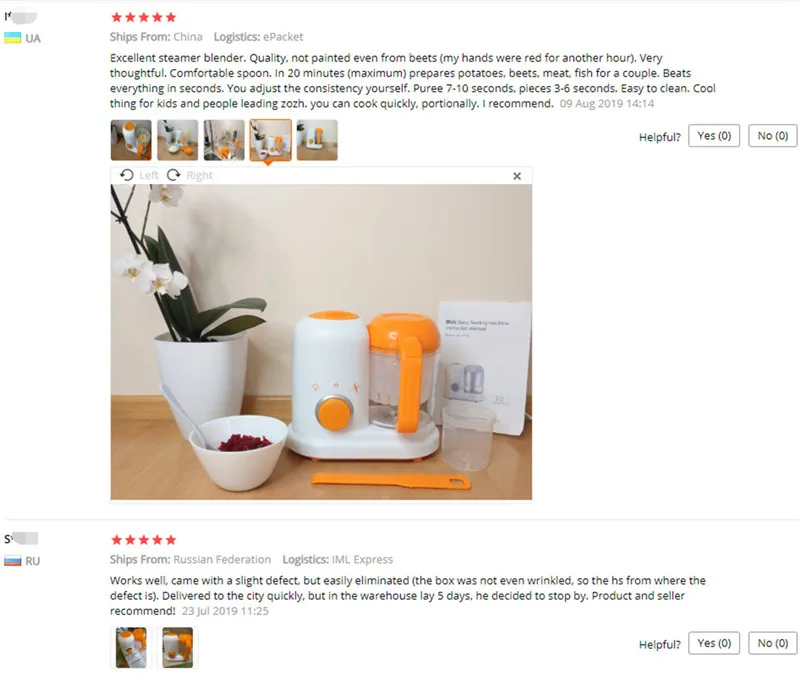
Task: Vote Yes (0) on the RU review
Action: 714,643
